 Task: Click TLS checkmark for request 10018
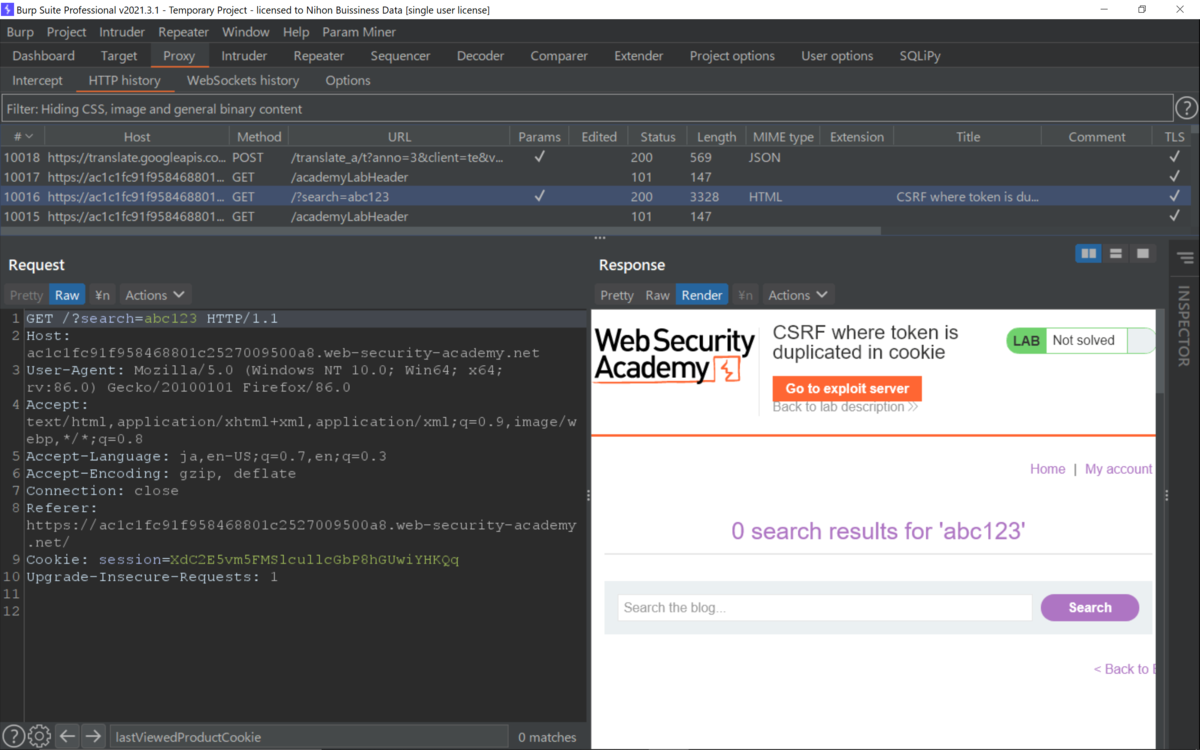point(1175,157)
